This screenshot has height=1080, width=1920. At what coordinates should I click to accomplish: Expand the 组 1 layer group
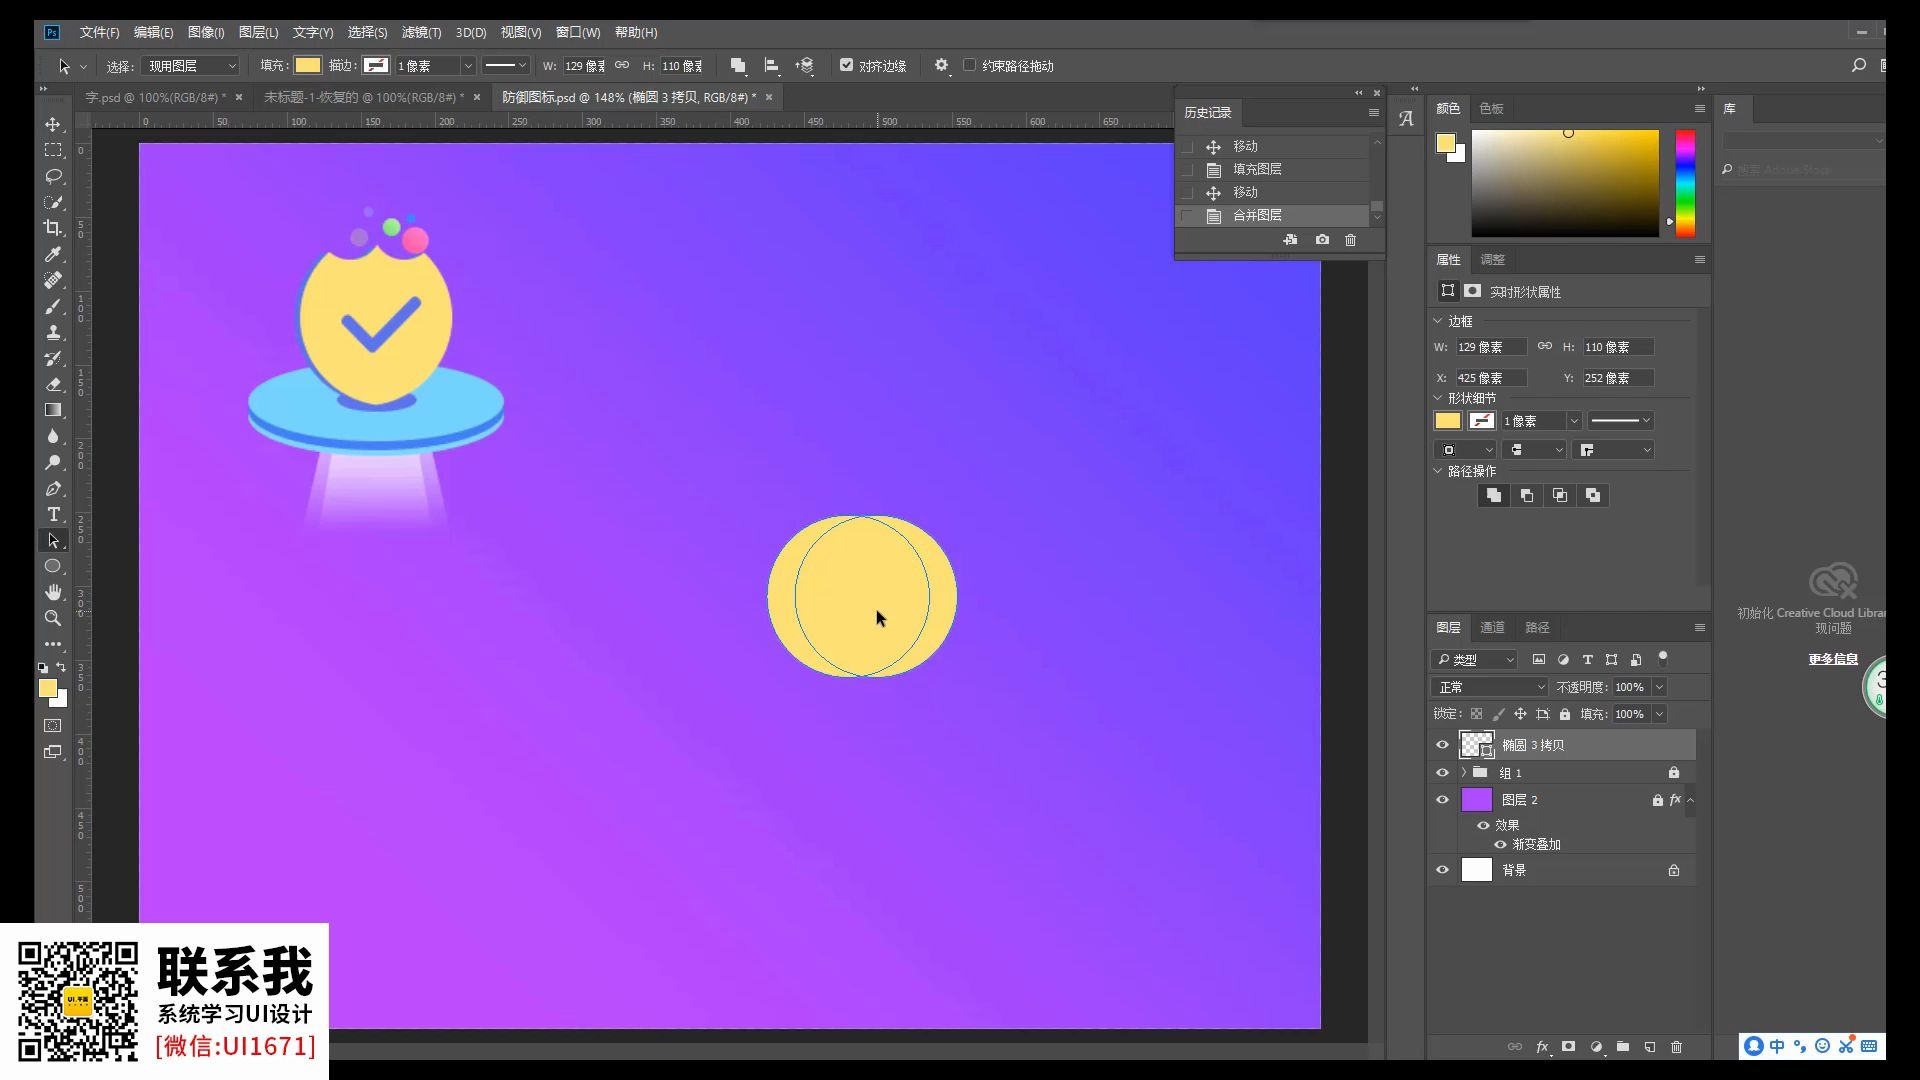(x=1463, y=773)
